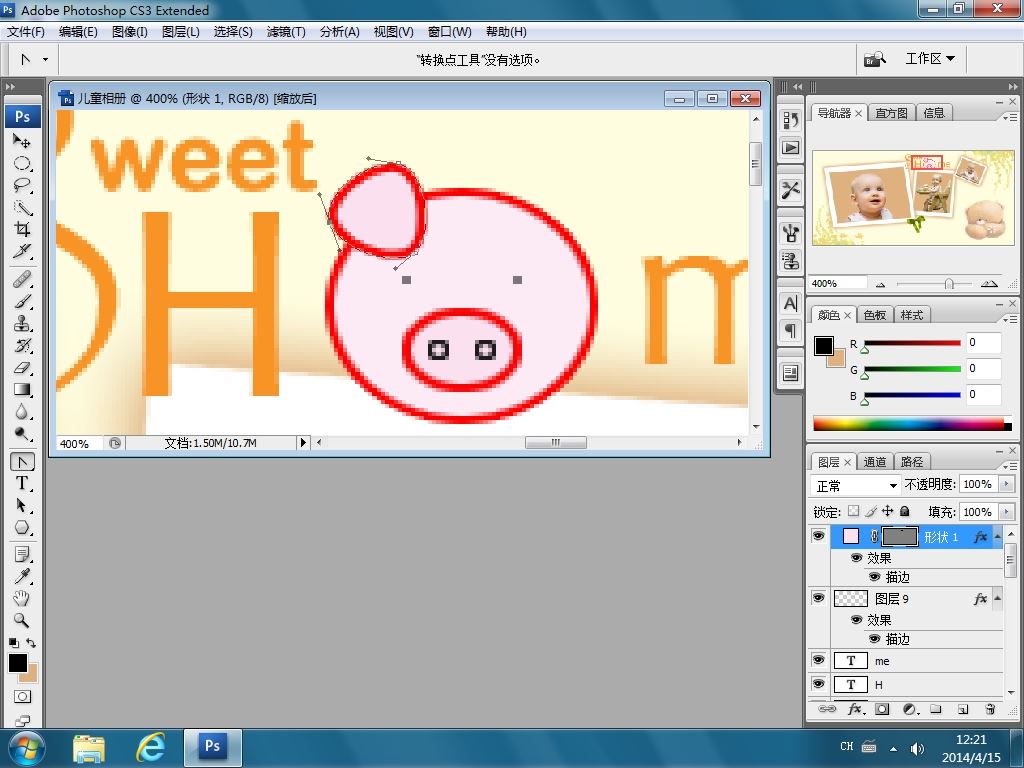Screen dimensions: 1024x768
Task: Open the 工作区 workspace dropdown
Action: point(930,59)
